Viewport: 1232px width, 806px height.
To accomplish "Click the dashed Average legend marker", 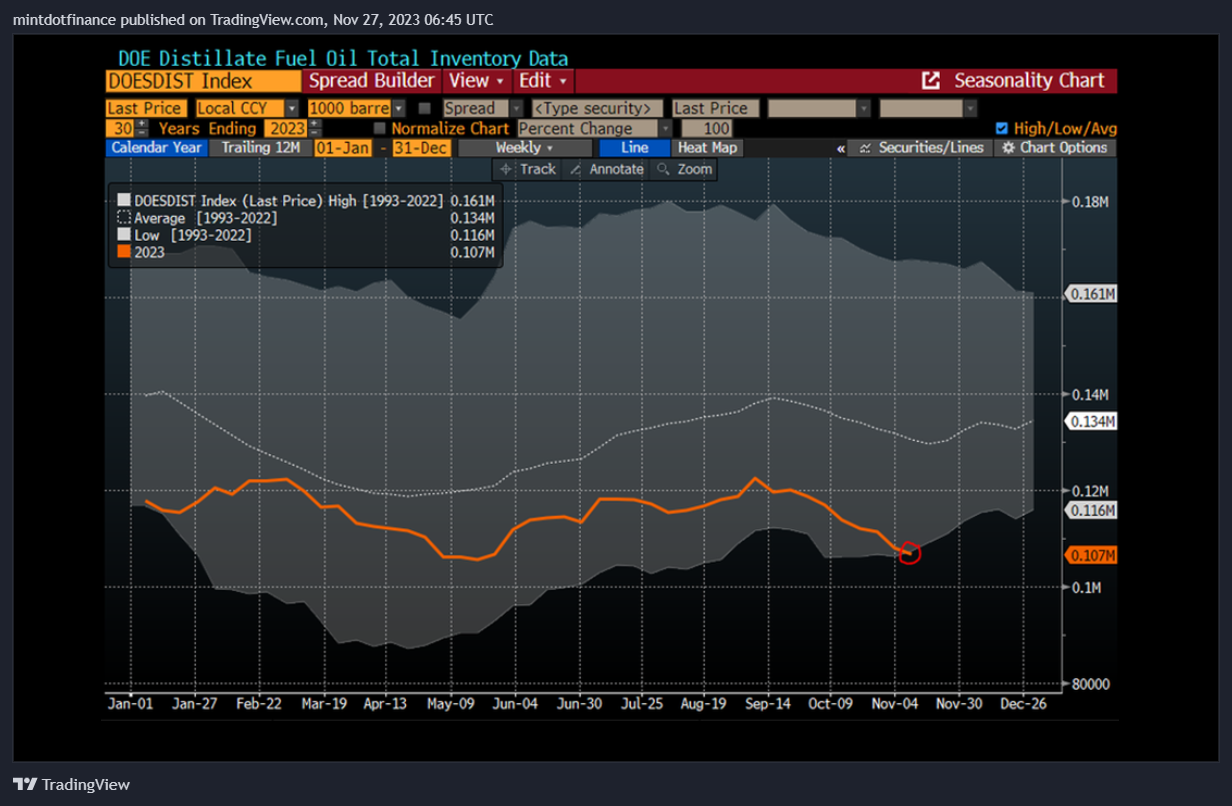I will click(x=124, y=218).
